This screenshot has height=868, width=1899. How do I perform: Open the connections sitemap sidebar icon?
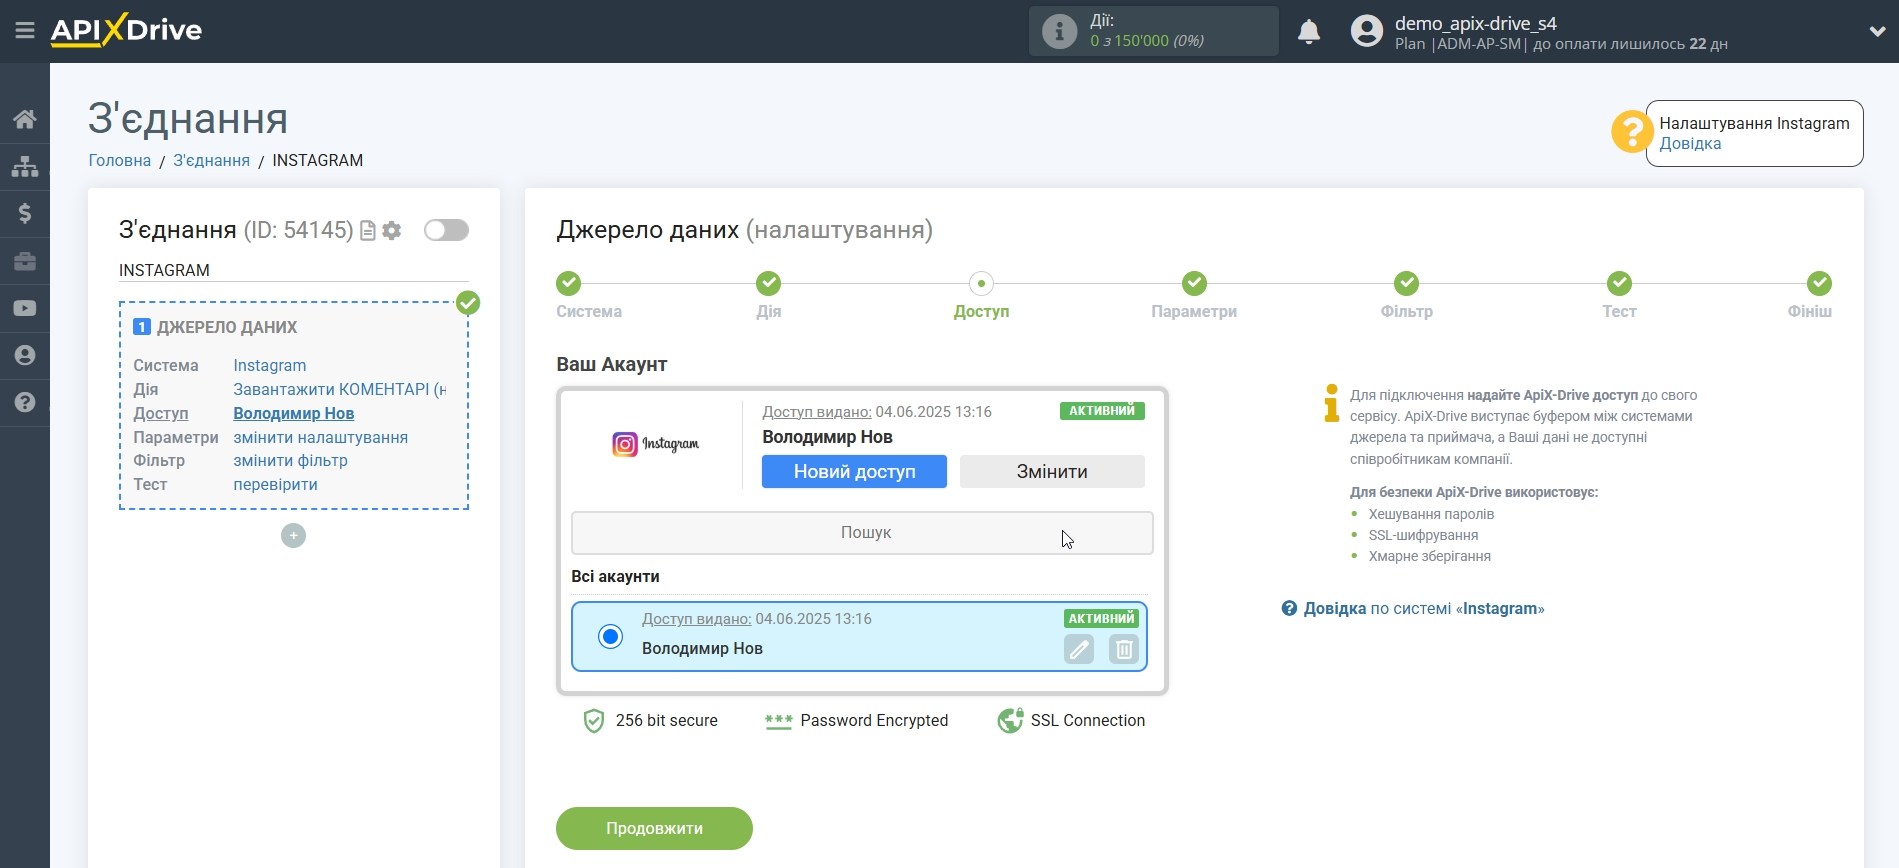pos(25,166)
